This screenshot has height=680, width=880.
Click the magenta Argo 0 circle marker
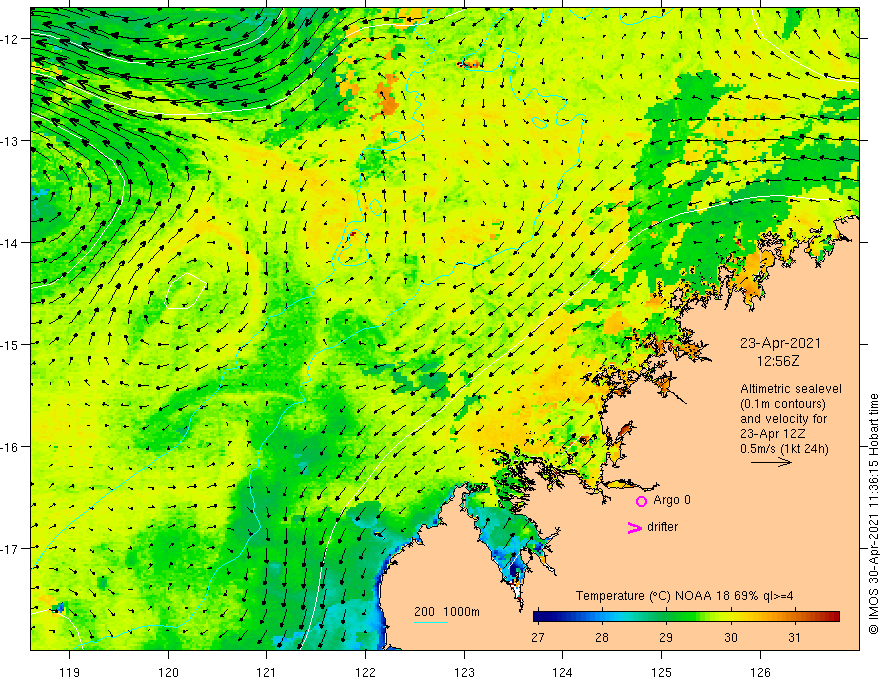pos(641,501)
